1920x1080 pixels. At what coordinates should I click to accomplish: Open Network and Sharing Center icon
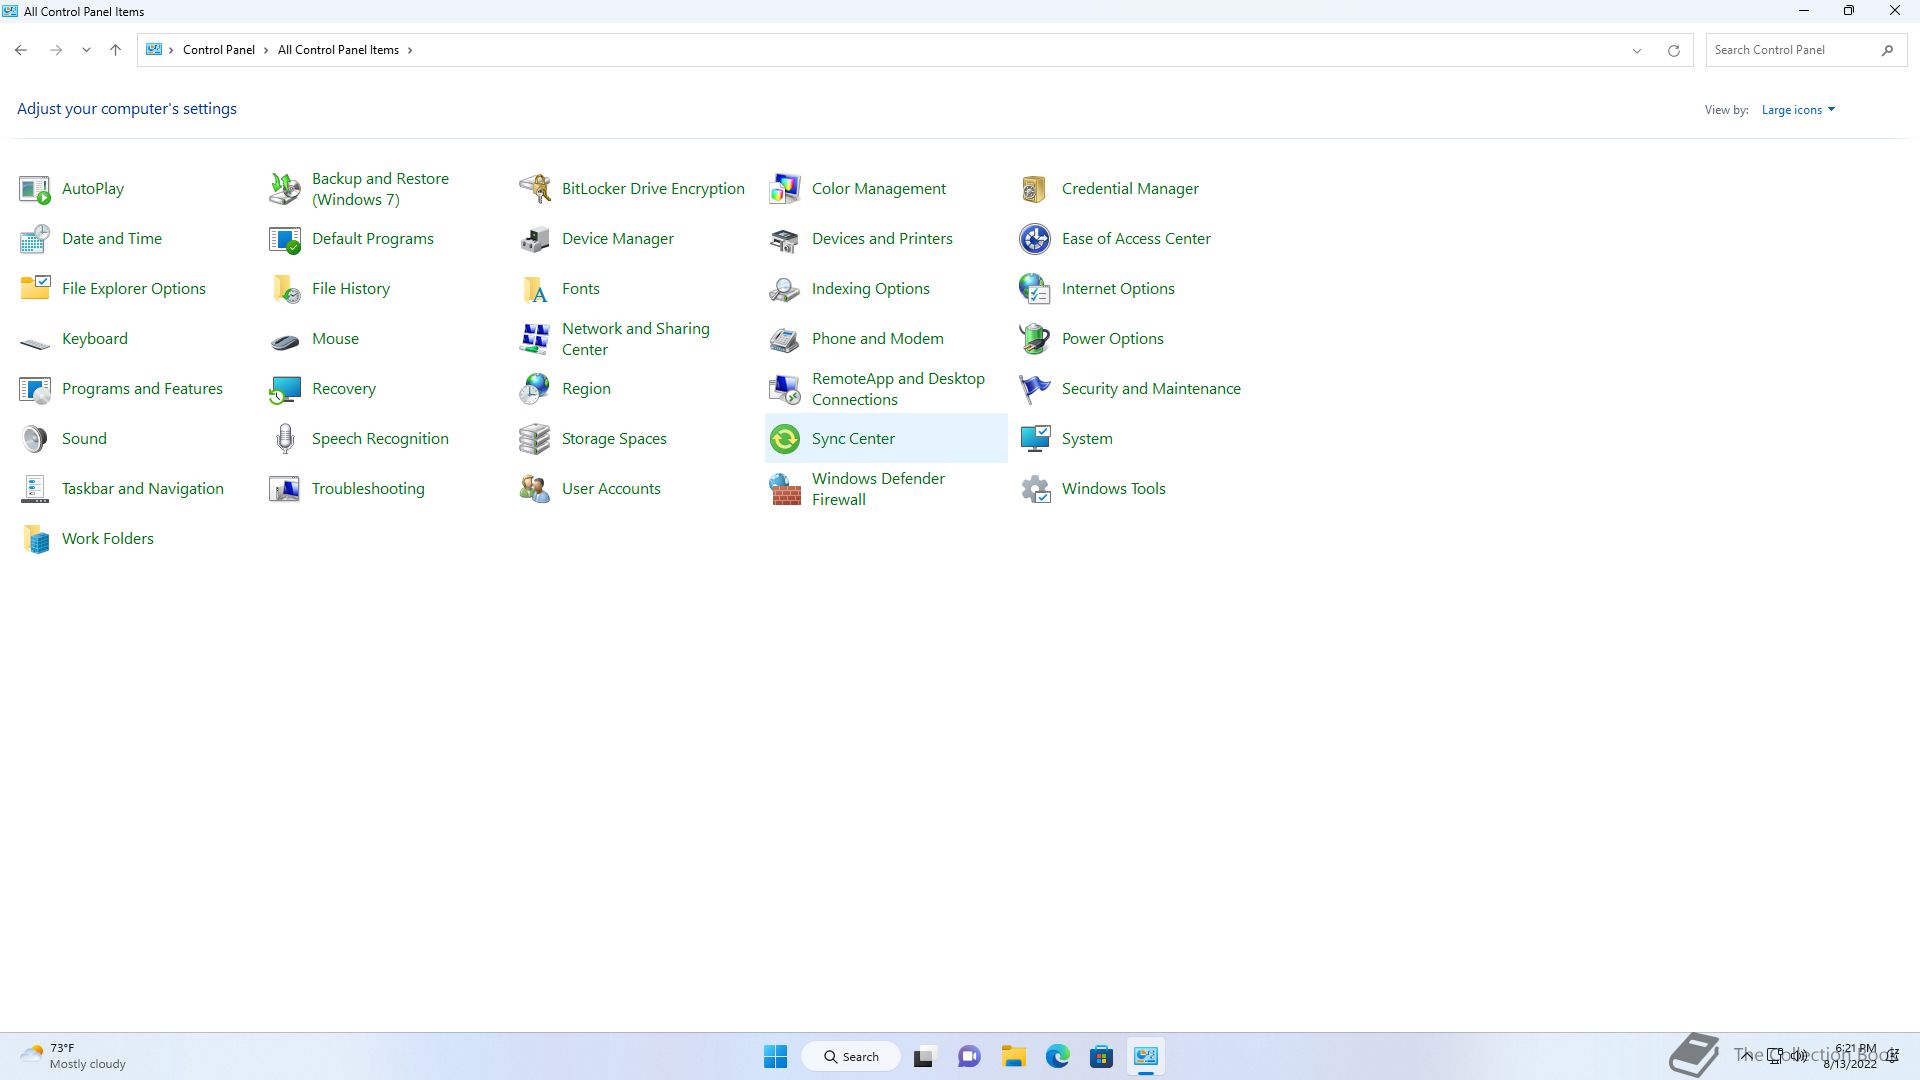coord(535,339)
